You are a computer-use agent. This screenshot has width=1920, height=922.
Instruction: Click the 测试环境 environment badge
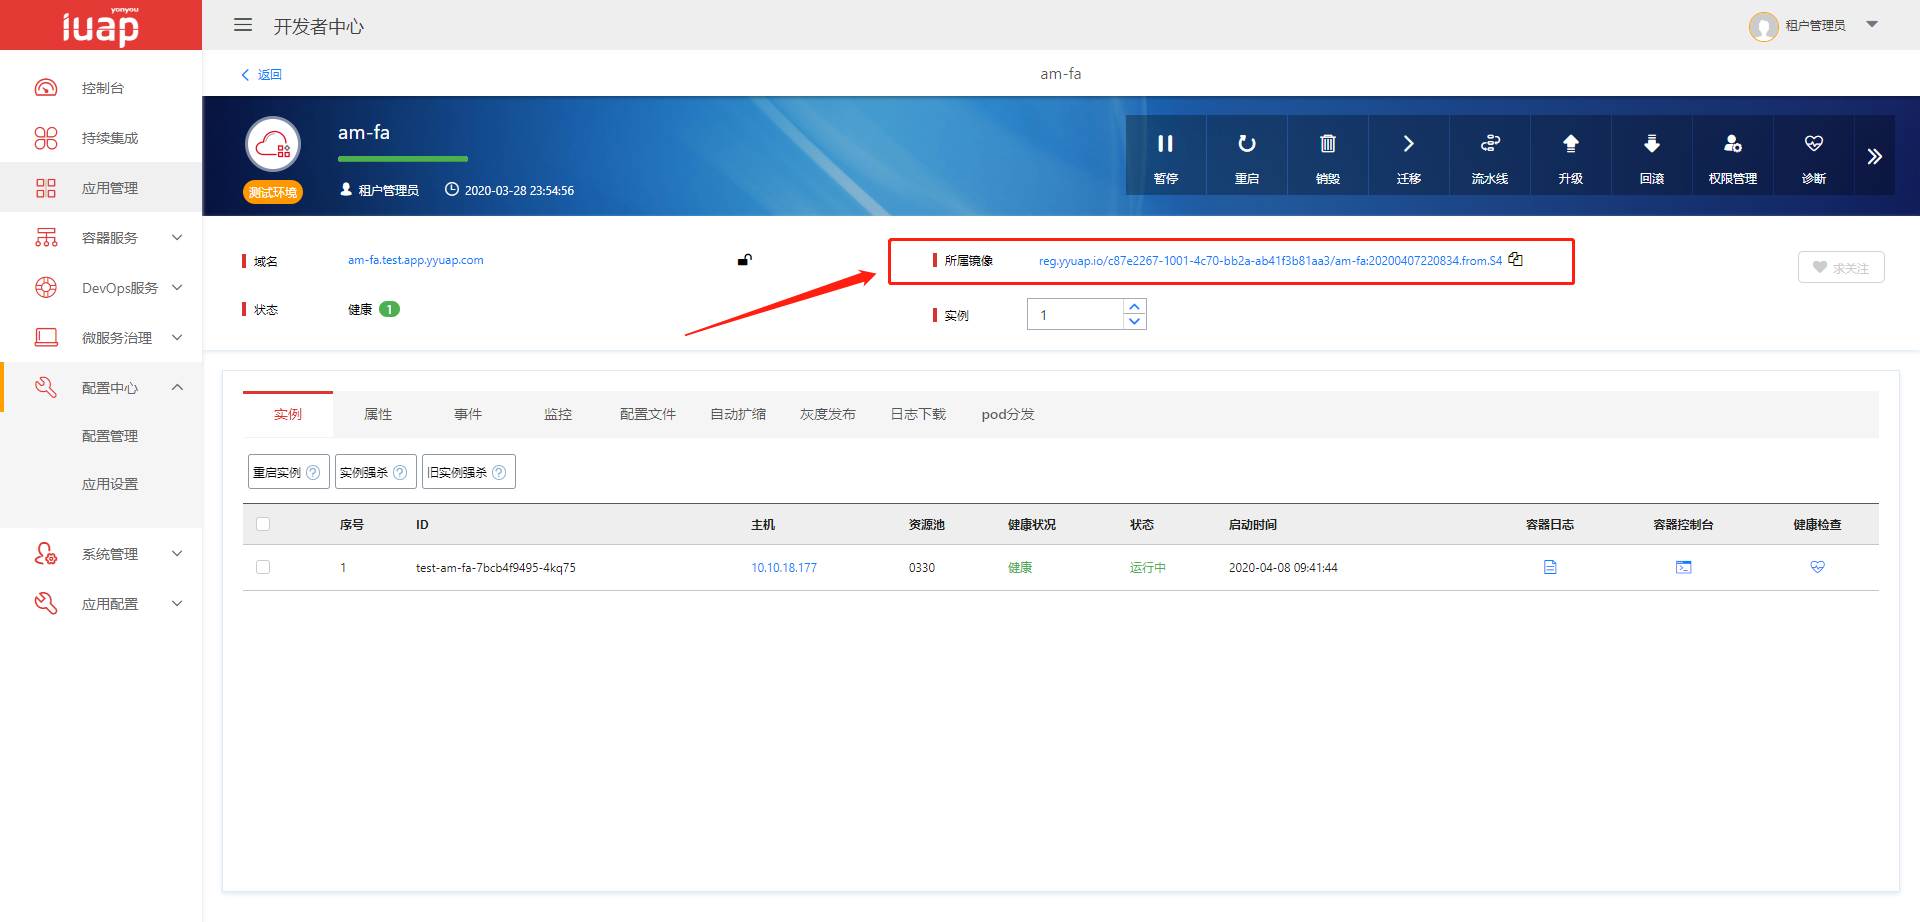coord(273,192)
